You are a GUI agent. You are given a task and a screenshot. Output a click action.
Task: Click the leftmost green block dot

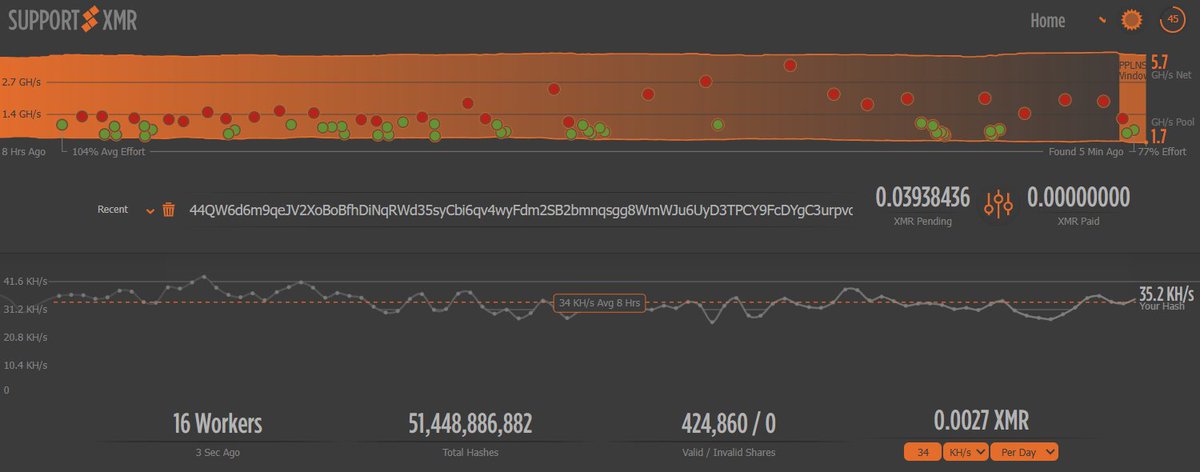(62, 124)
